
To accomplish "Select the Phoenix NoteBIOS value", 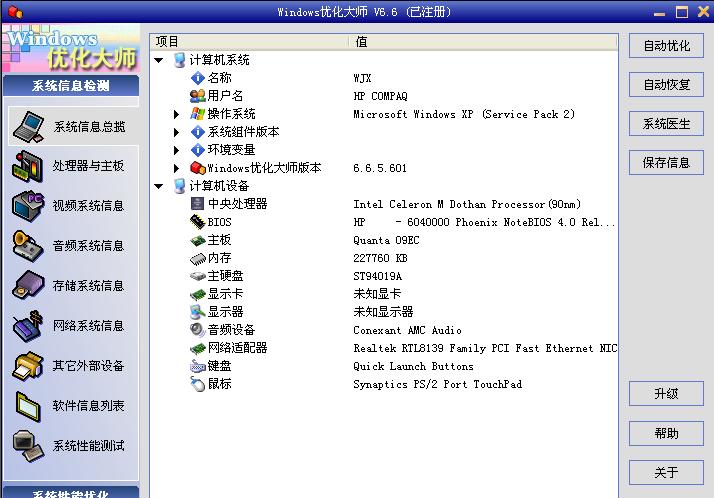I will click(x=484, y=222).
